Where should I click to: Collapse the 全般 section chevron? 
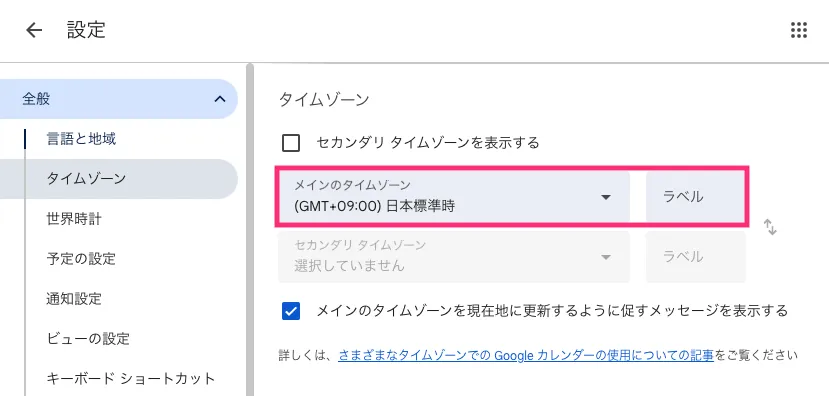(220, 99)
